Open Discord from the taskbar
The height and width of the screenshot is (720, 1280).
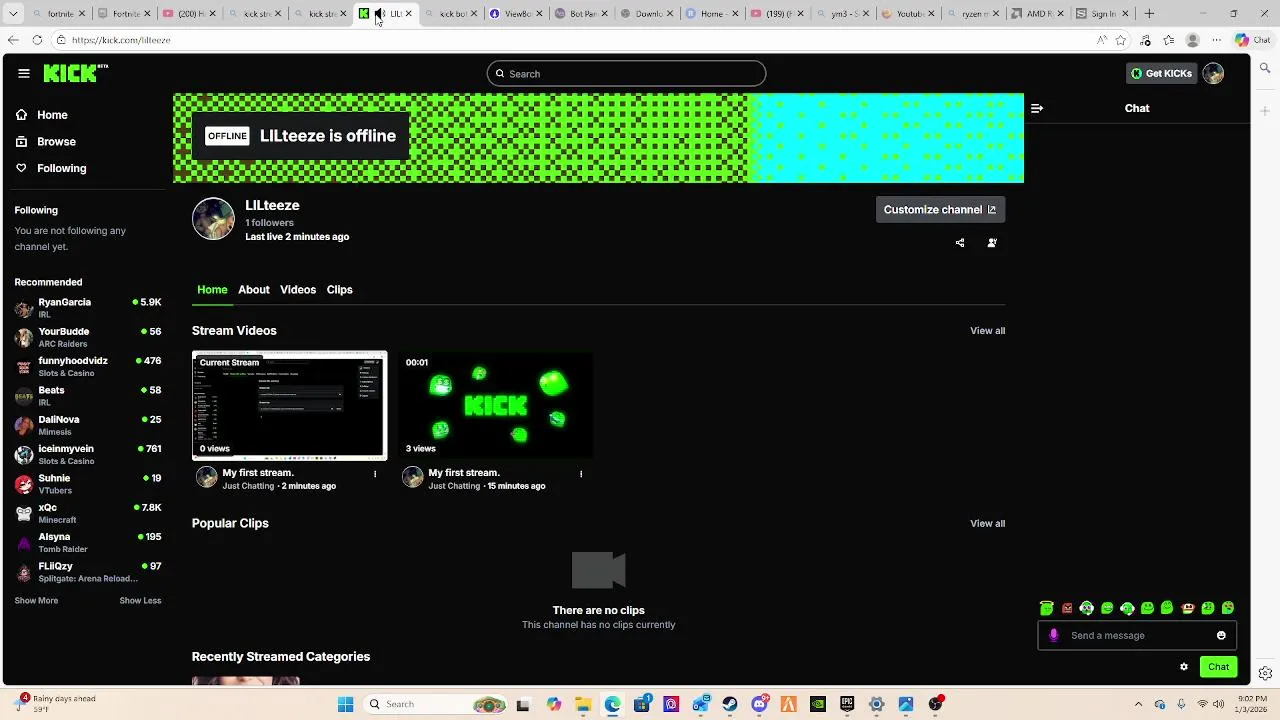759,705
